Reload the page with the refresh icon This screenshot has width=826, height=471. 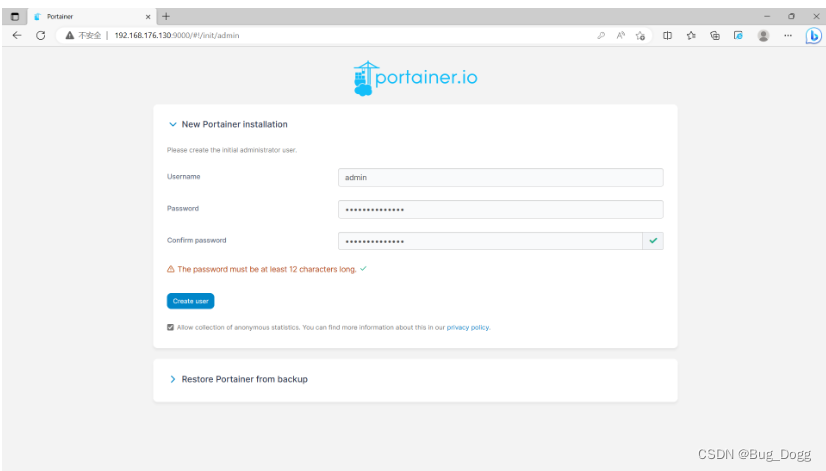click(41, 35)
